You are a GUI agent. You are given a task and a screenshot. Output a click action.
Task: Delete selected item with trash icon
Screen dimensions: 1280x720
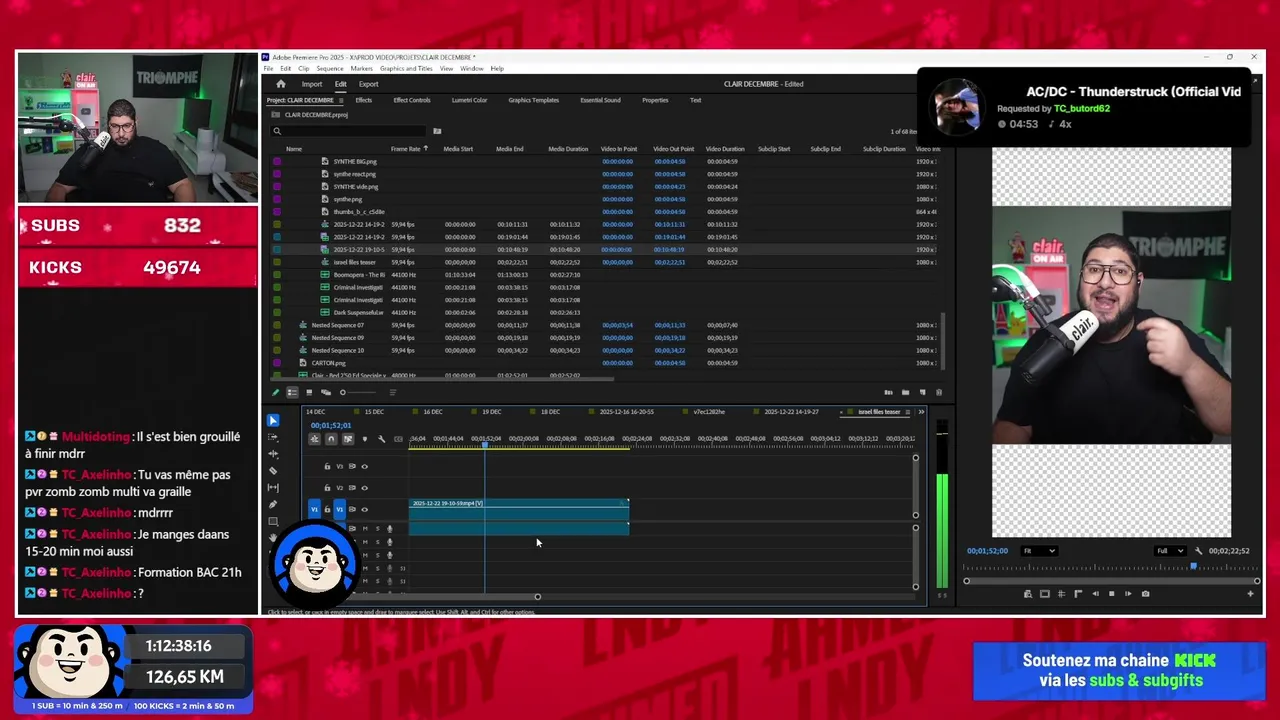[938, 392]
